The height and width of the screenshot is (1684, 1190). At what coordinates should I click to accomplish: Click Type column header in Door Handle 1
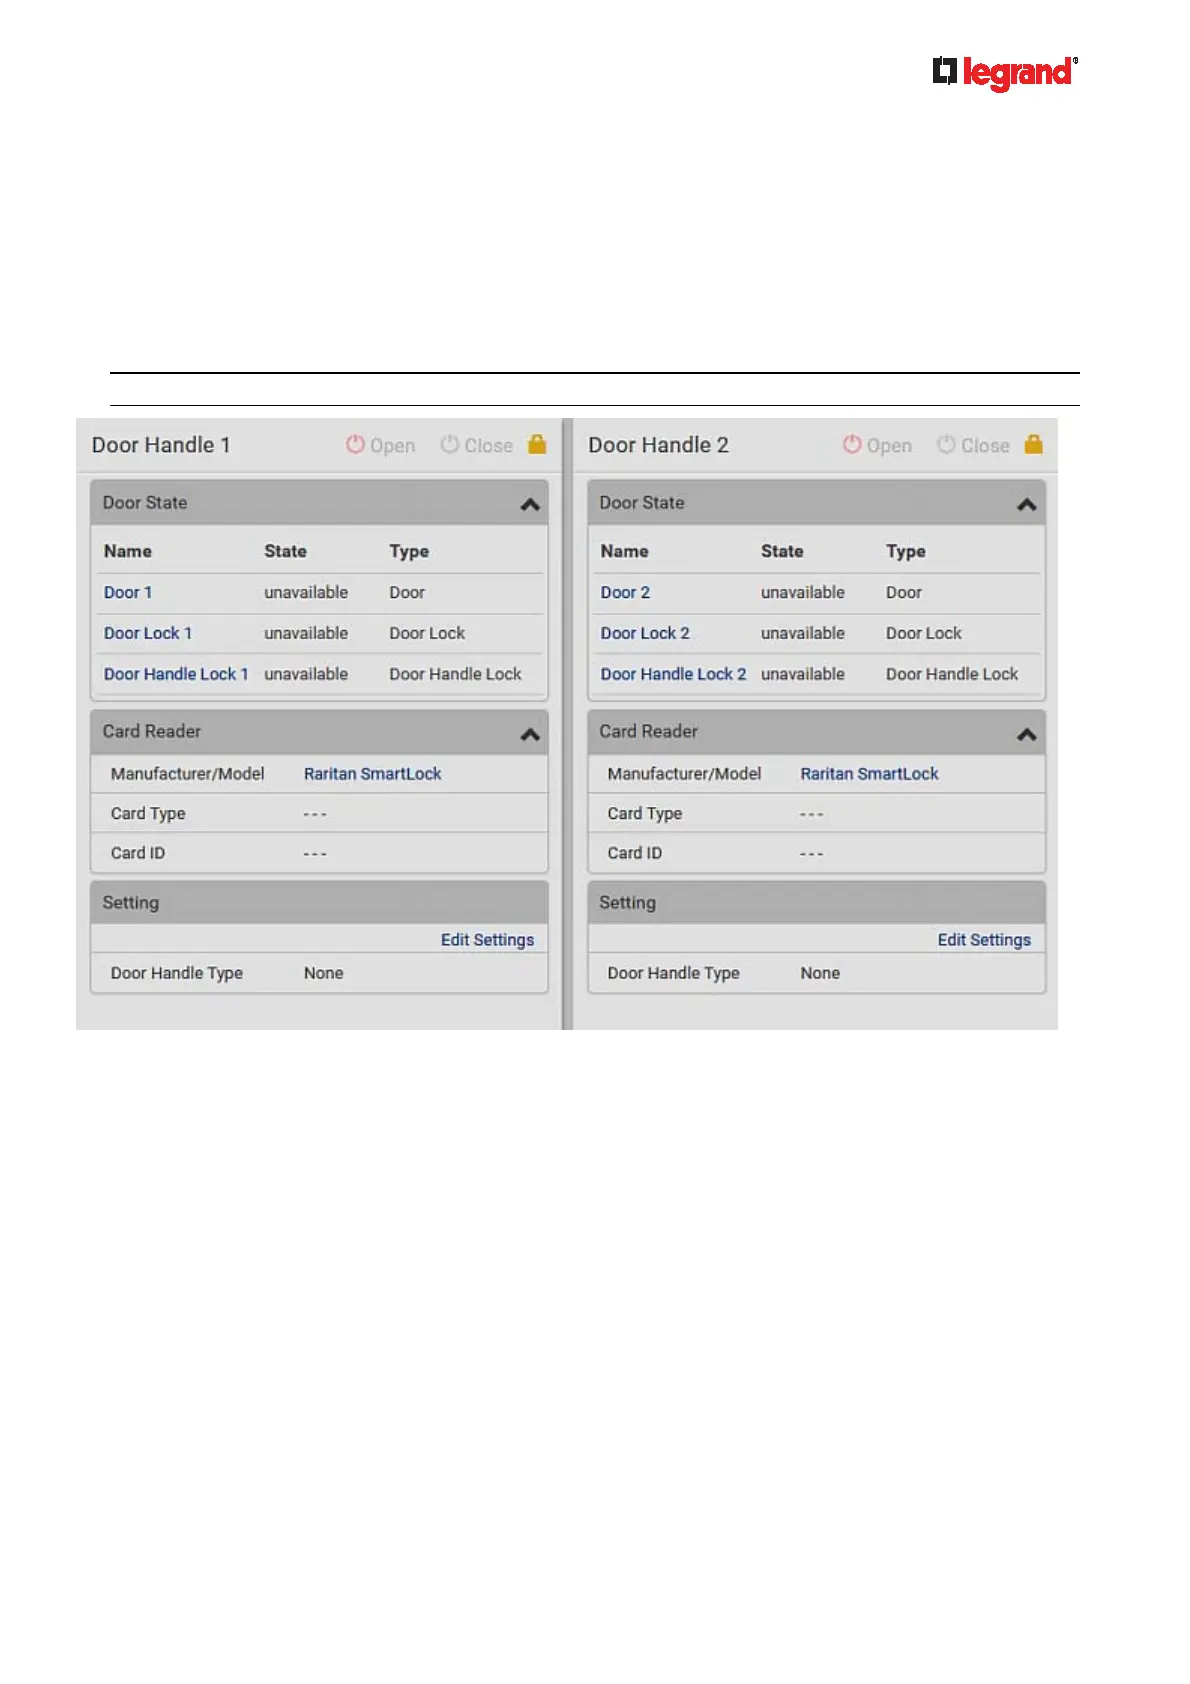(x=409, y=551)
